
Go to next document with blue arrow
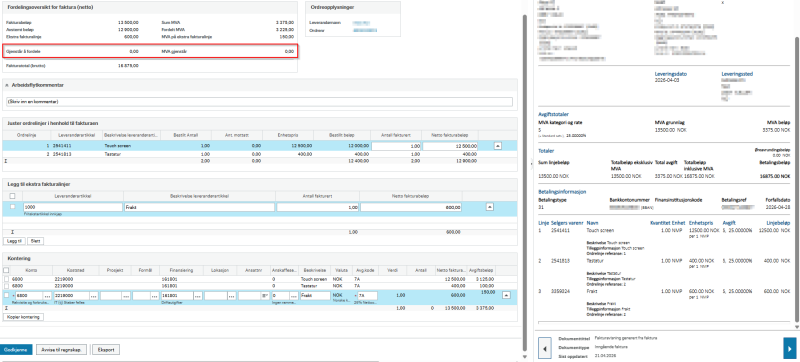pyautogui.click(x=790, y=349)
